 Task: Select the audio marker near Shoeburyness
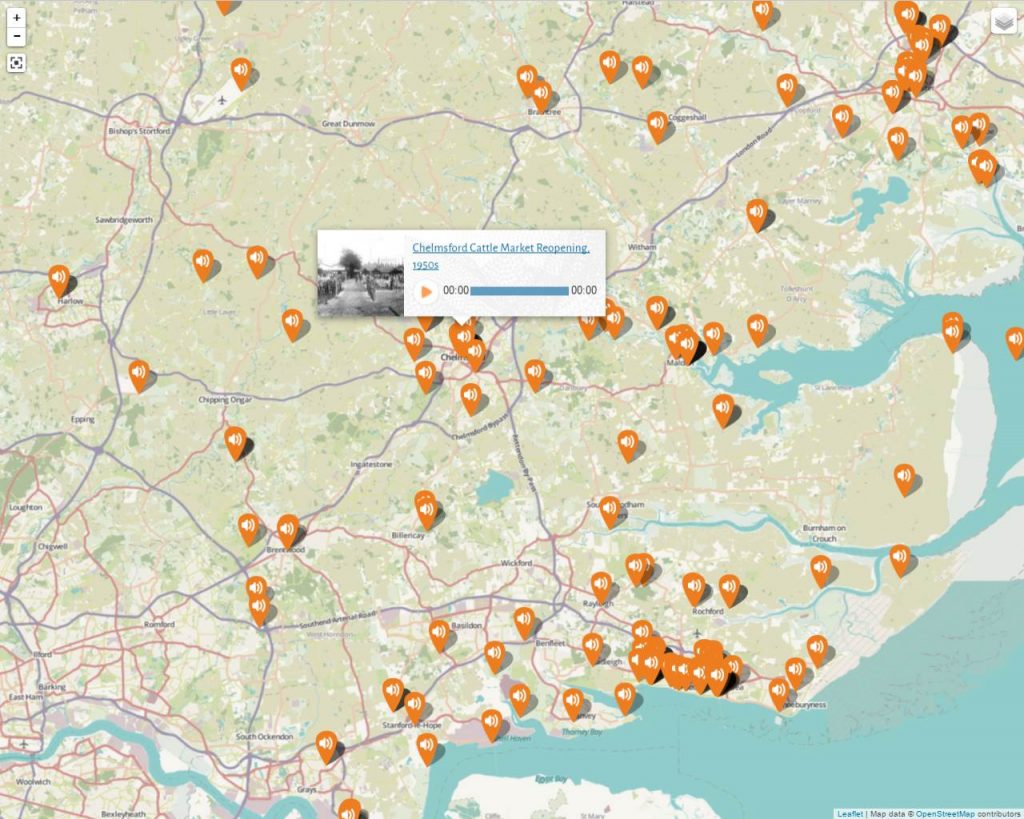click(x=779, y=690)
